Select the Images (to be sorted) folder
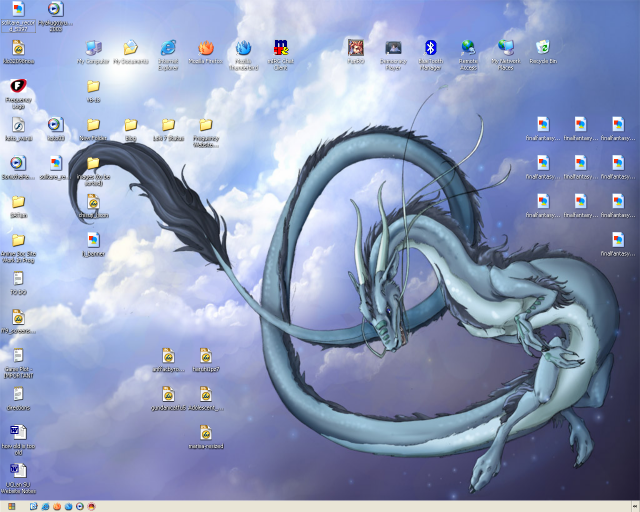Screen dimensions: 640x512 click(x=93, y=171)
